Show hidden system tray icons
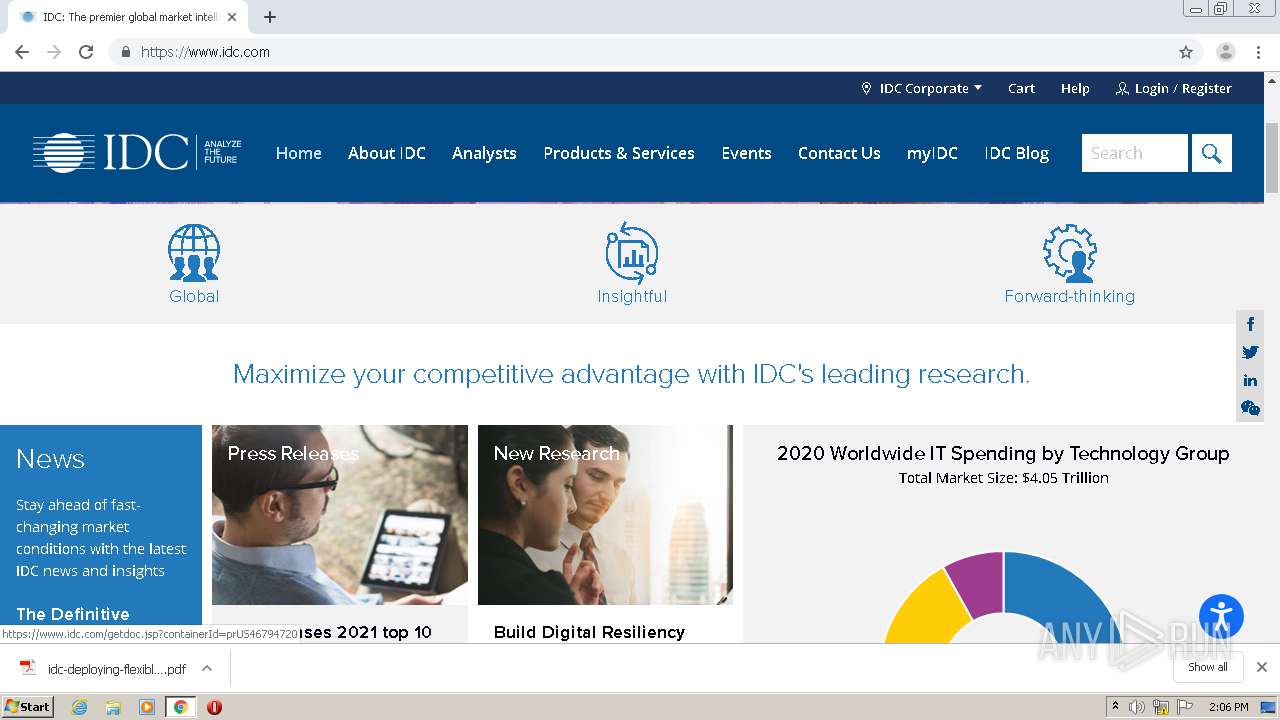This screenshot has width=1280, height=720. [x=1115, y=707]
